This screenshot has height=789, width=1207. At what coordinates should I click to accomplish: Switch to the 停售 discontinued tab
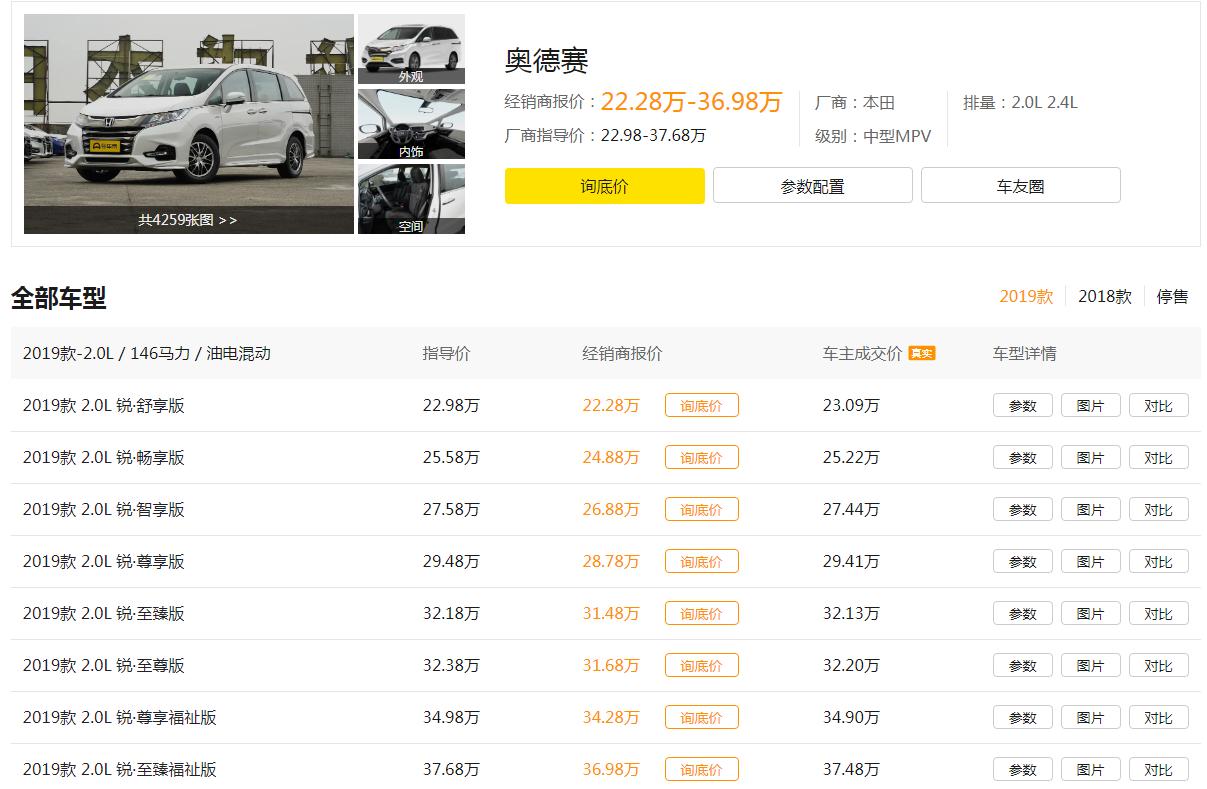[1172, 297]
